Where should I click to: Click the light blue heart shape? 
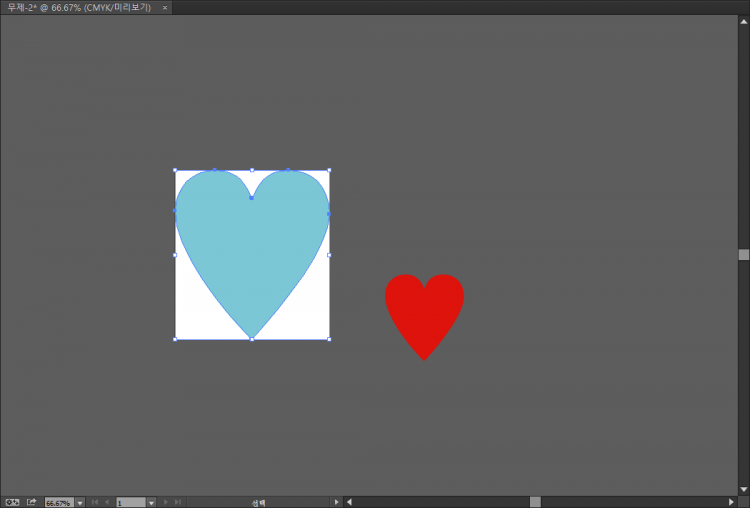pos(251,250)
